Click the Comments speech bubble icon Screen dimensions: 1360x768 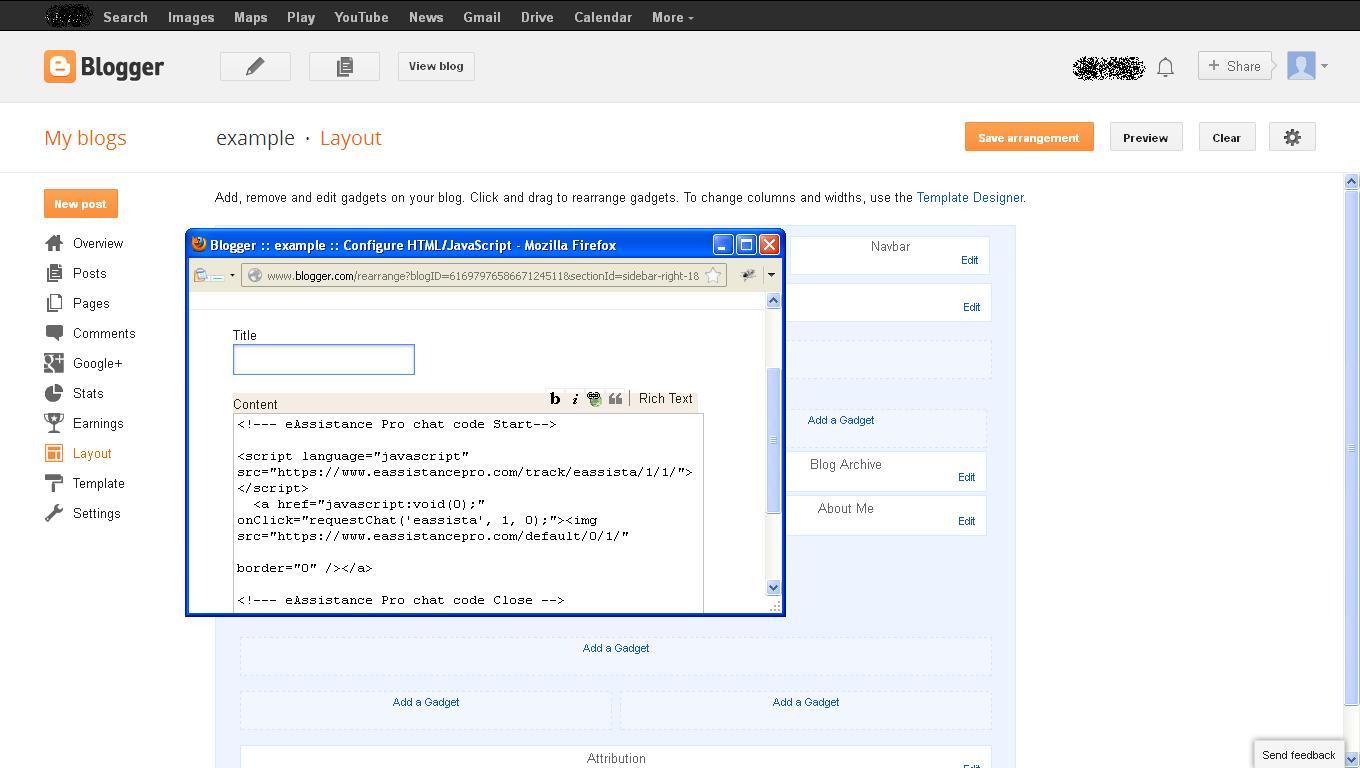point(54,333)
